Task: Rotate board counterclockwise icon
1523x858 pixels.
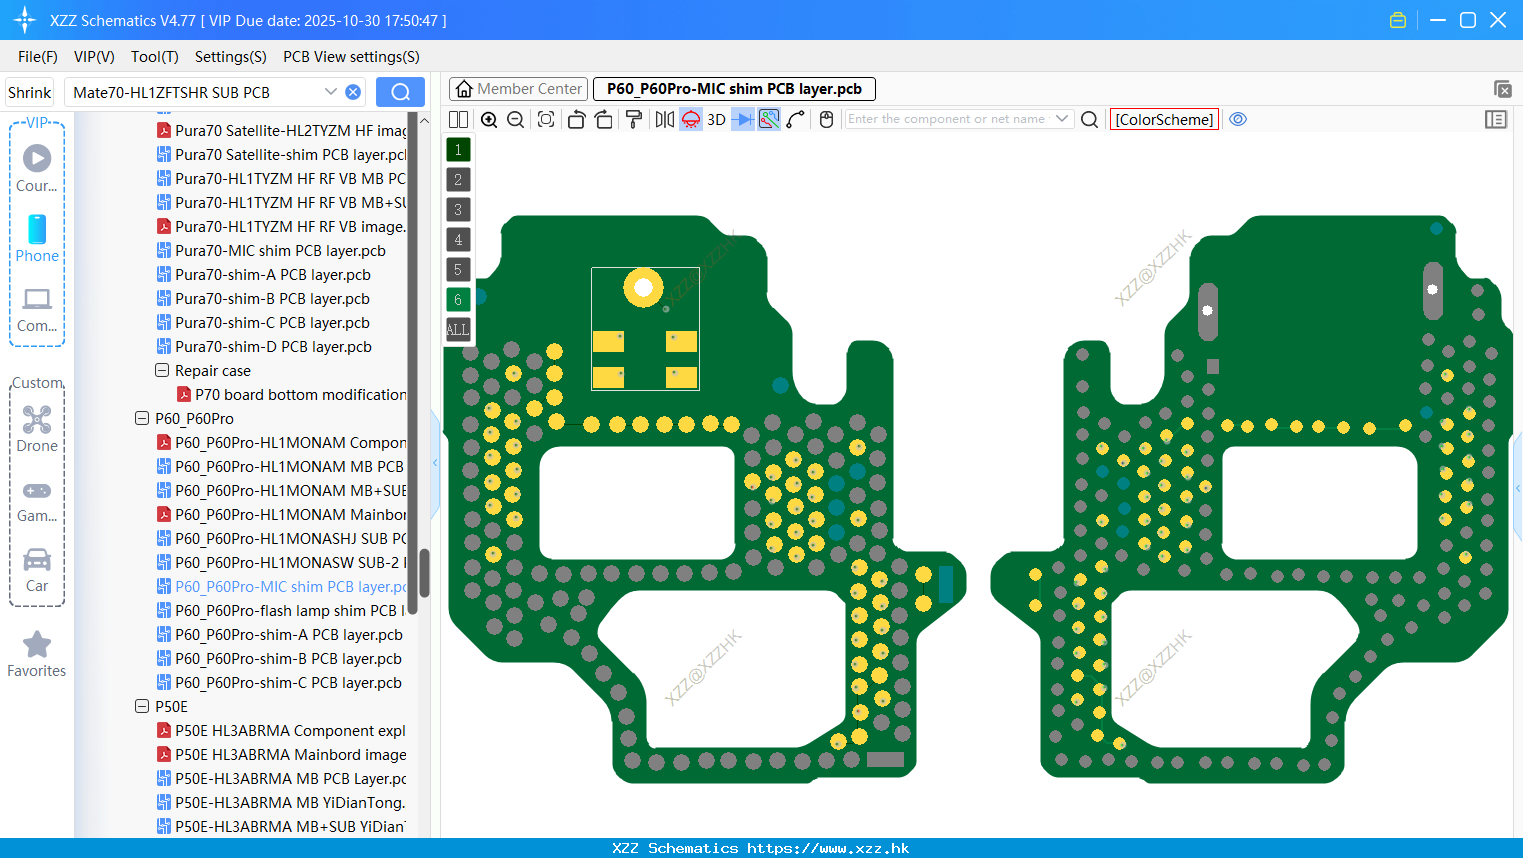Action: click(x=576, y=120)
